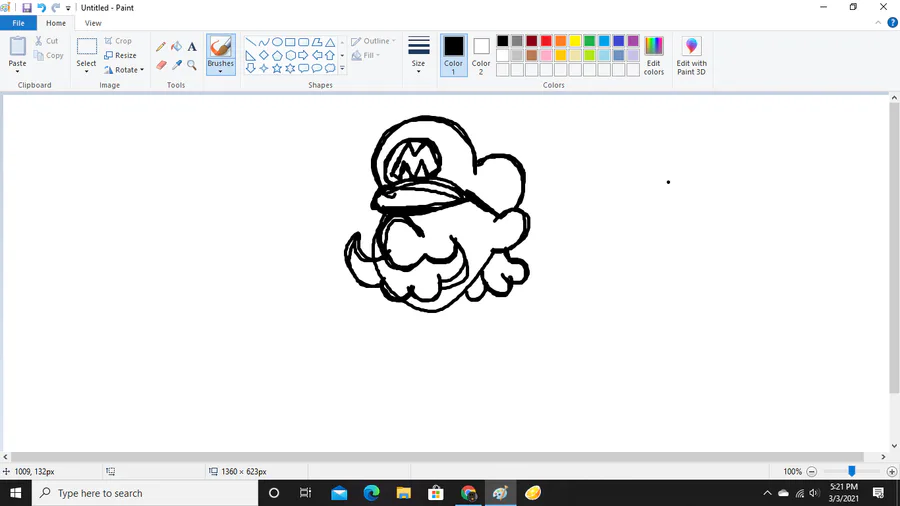Click the Brushes tool icon
This screenshot has height=506, width=900.
220,46
